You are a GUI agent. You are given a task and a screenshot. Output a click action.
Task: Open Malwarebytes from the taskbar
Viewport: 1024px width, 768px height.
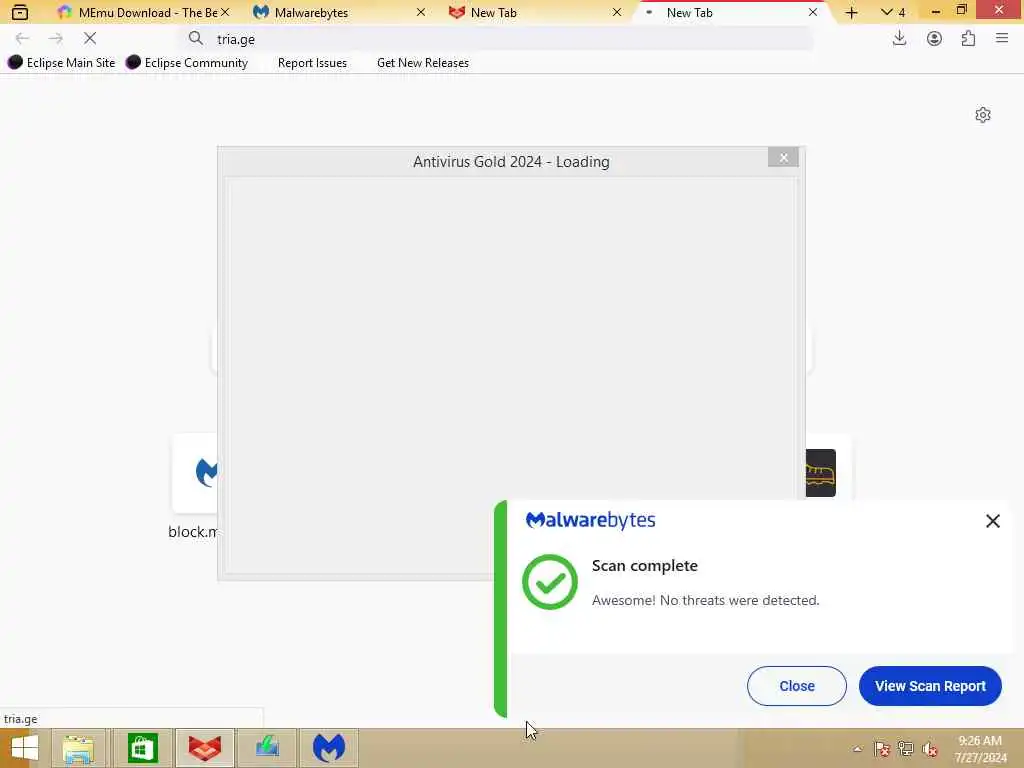[x=329, y=748]
